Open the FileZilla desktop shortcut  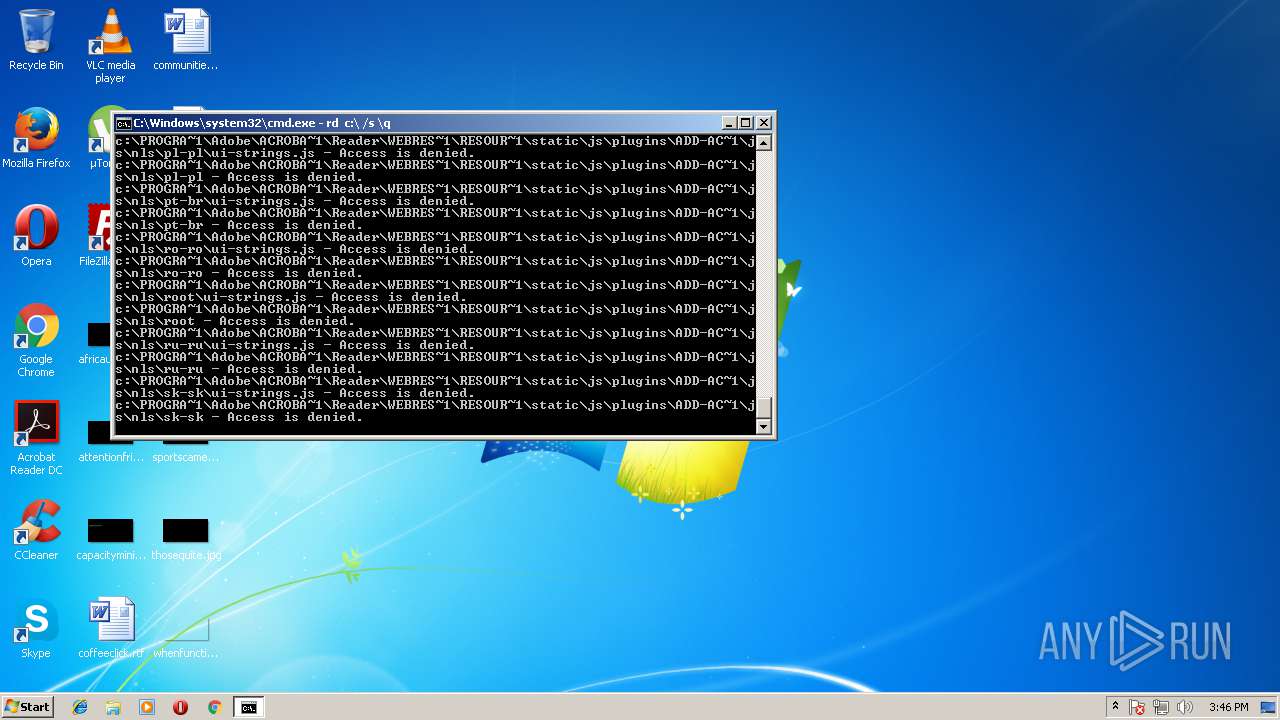tap(96, 236)
